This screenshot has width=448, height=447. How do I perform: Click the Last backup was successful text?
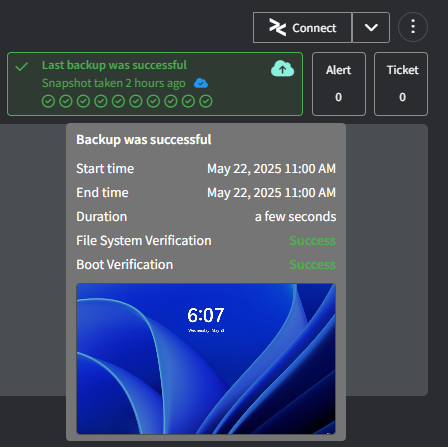click(114, 65)
